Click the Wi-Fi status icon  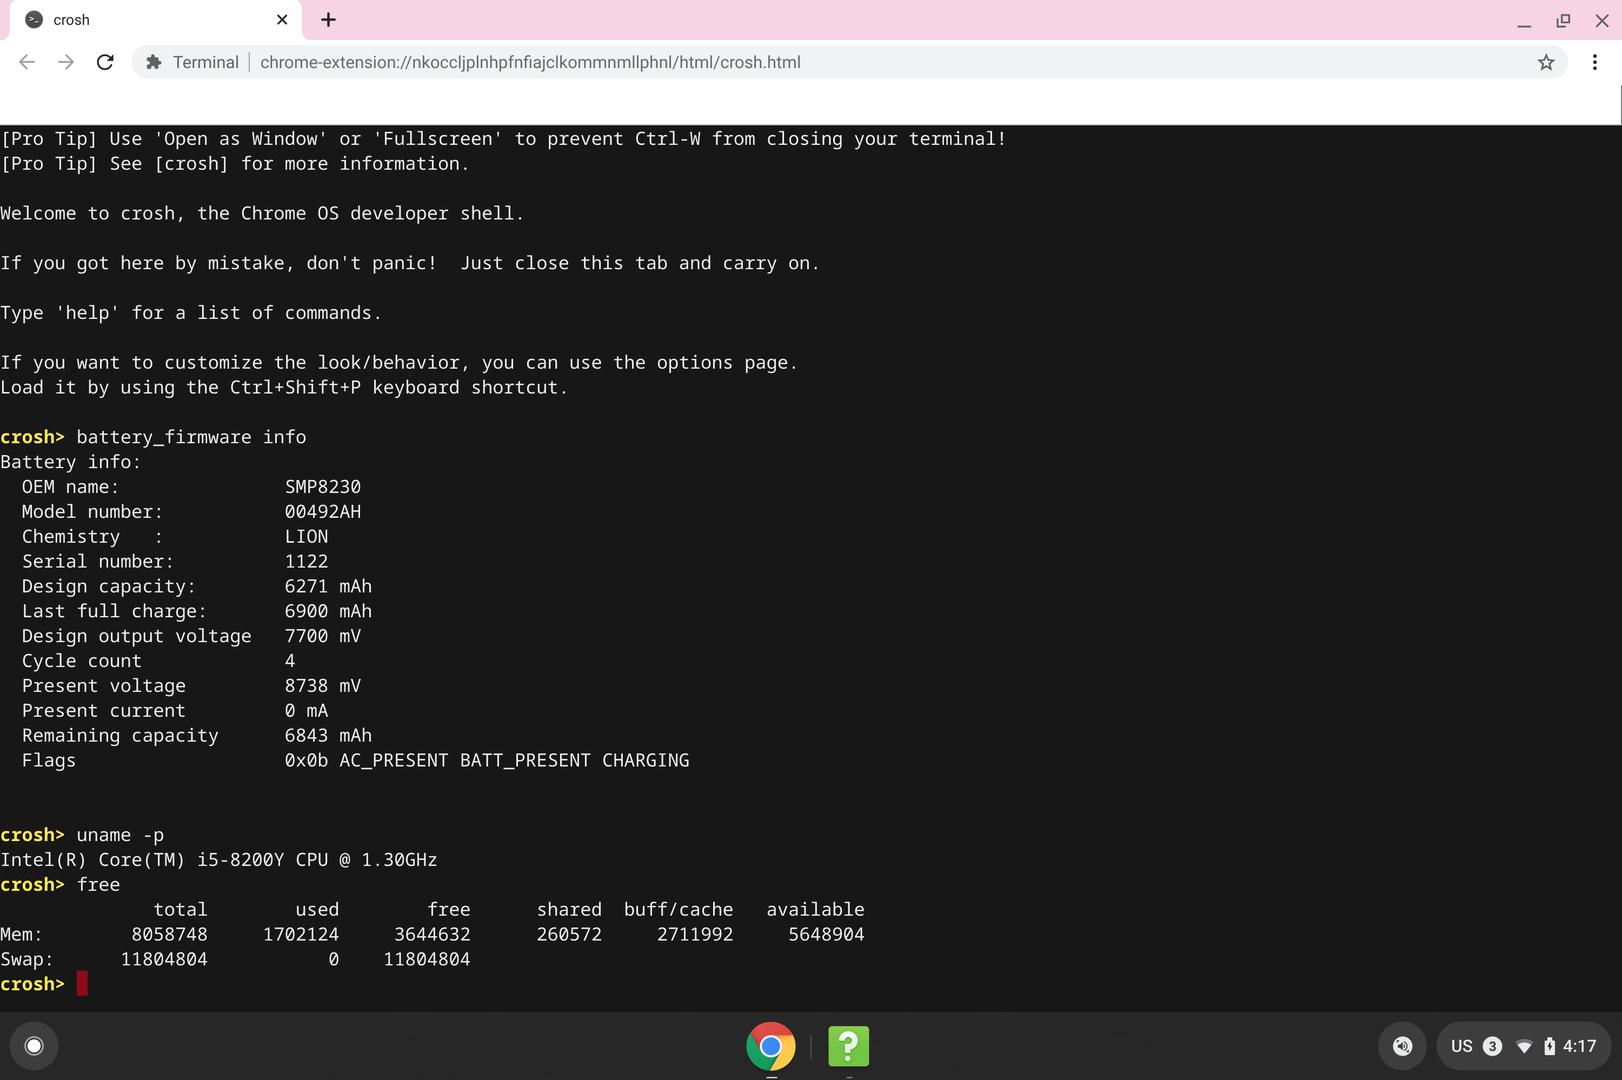(1524, 1046)
